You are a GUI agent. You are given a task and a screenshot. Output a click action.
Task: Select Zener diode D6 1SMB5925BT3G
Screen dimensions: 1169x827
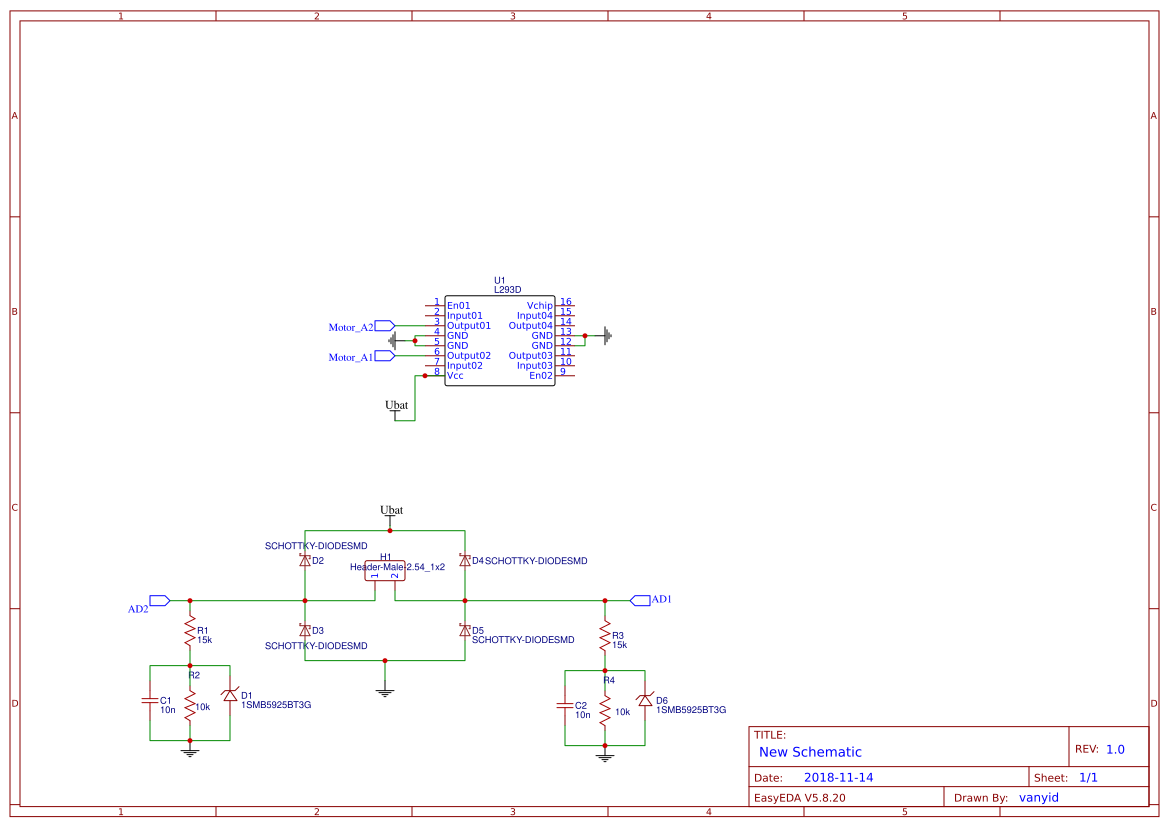(645, 700)
